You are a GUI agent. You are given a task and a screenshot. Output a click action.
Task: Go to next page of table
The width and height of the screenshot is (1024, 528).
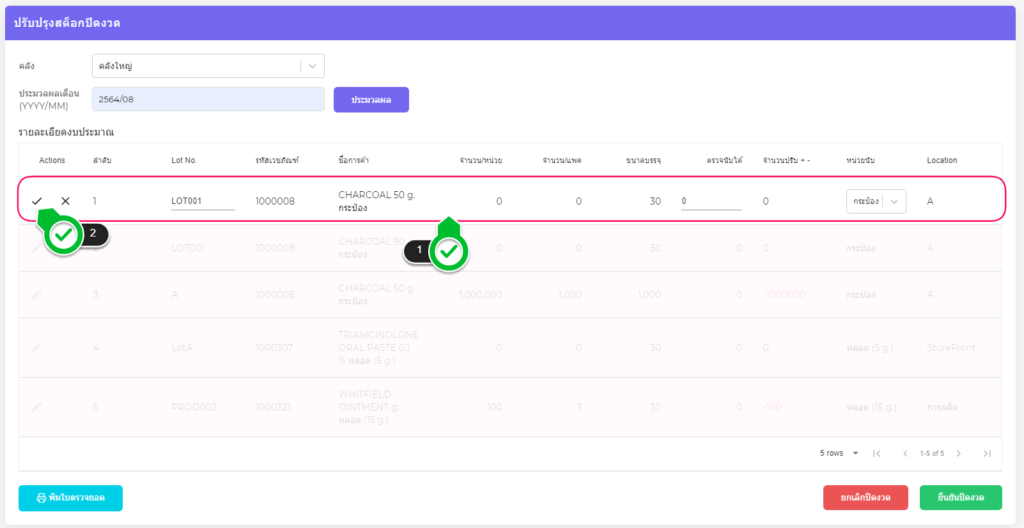click(958, 453)
